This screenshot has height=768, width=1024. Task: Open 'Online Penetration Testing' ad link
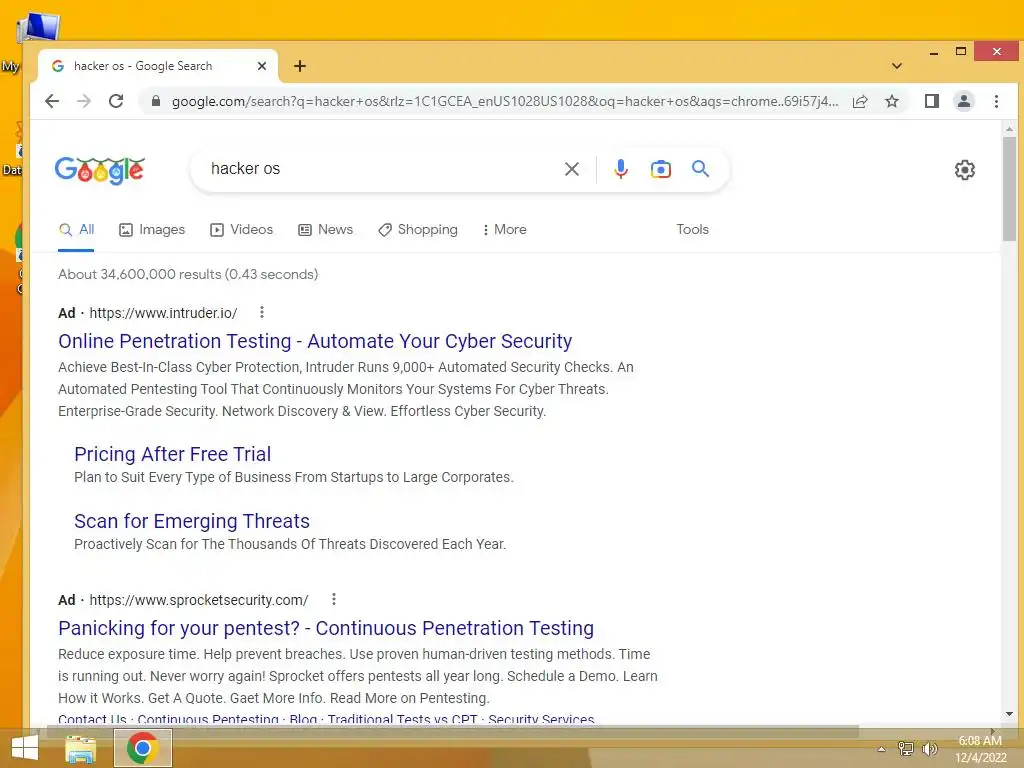tap(315, 341)
